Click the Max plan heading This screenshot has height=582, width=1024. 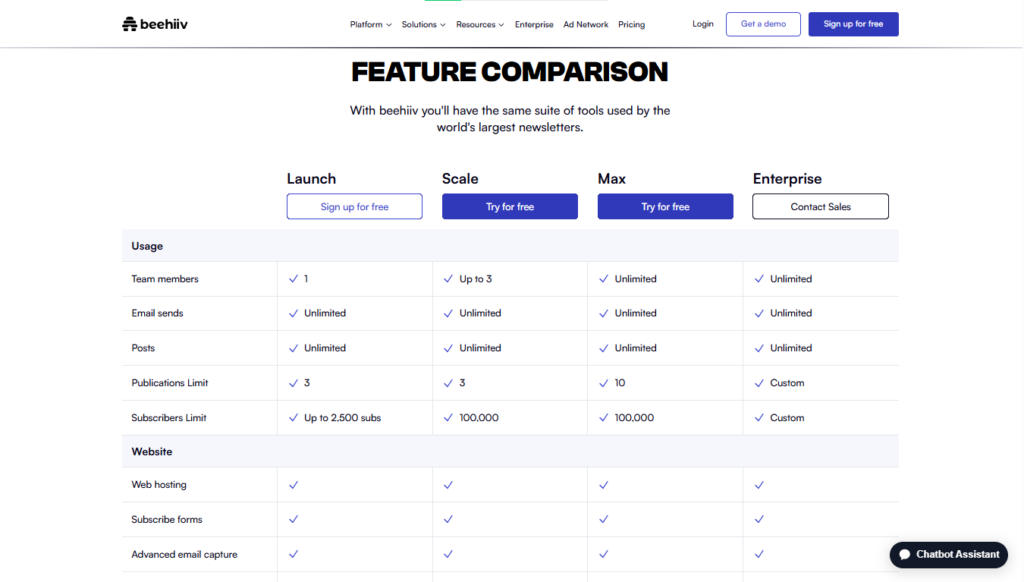point(611,178)
